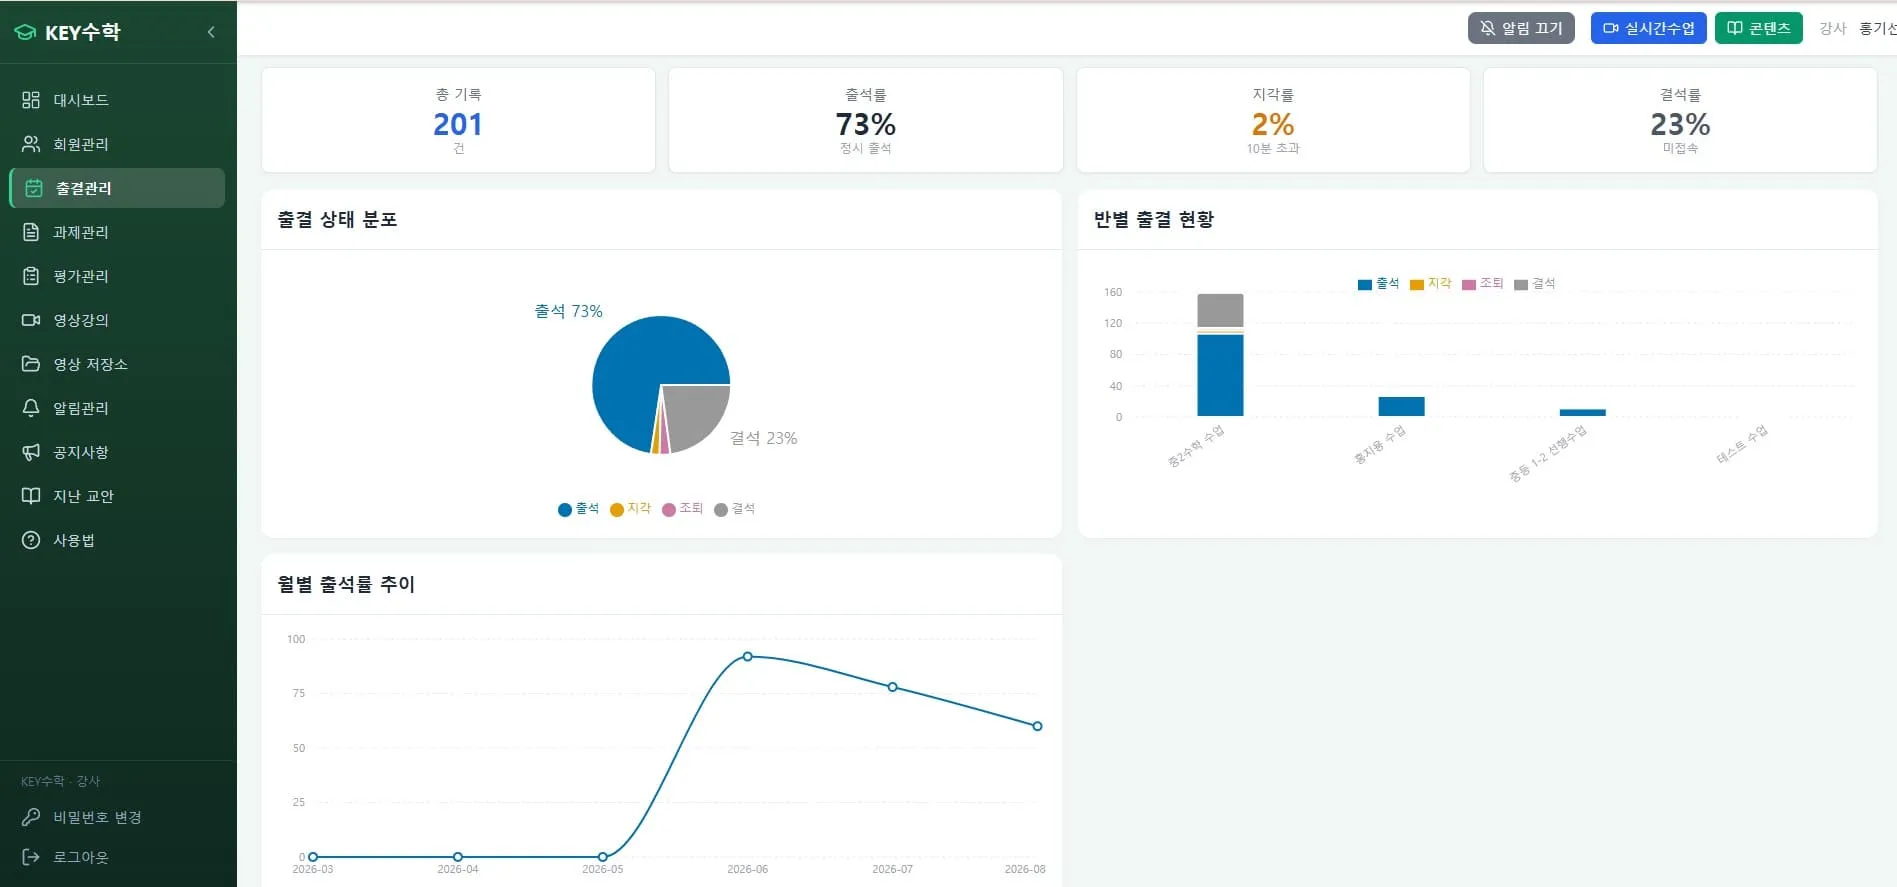Click the 2026-08 data point on line
1897x887 pixels.
[x=1037, y=726]
